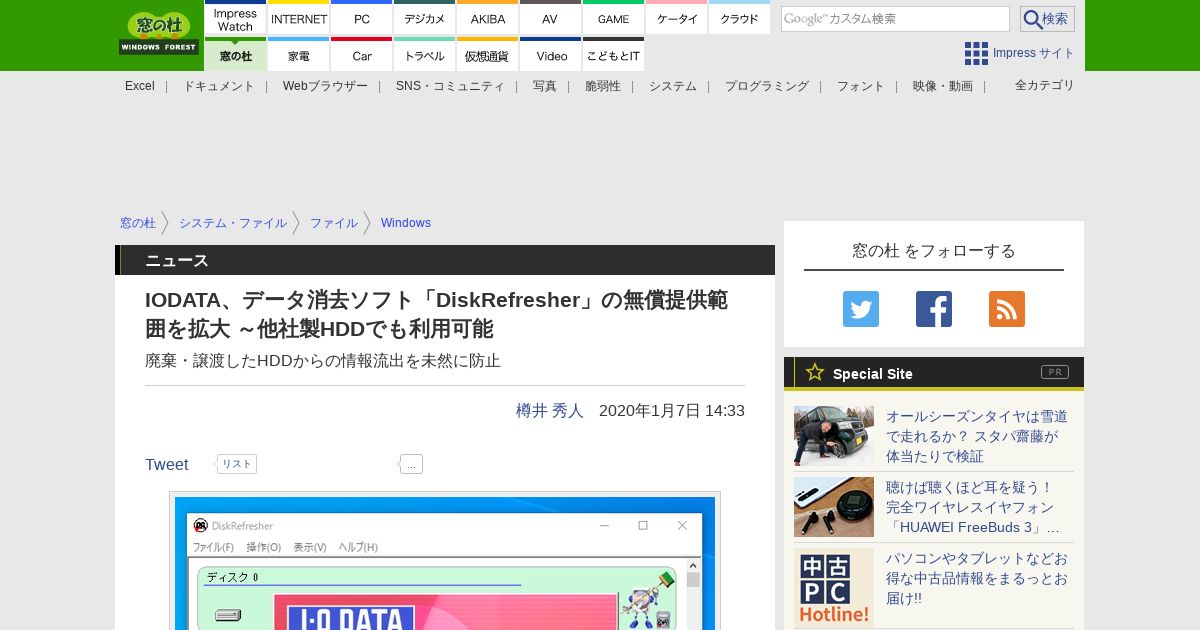Click the DiskRefresher app icon in screenshot

201,525
